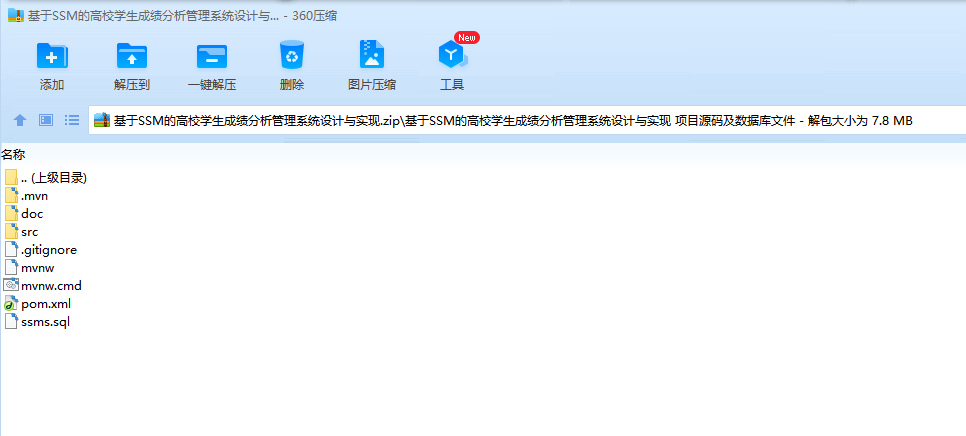This screenshot has width=966, height=436.
Task: Click the mvnw file icon
Action: (11, 267)
